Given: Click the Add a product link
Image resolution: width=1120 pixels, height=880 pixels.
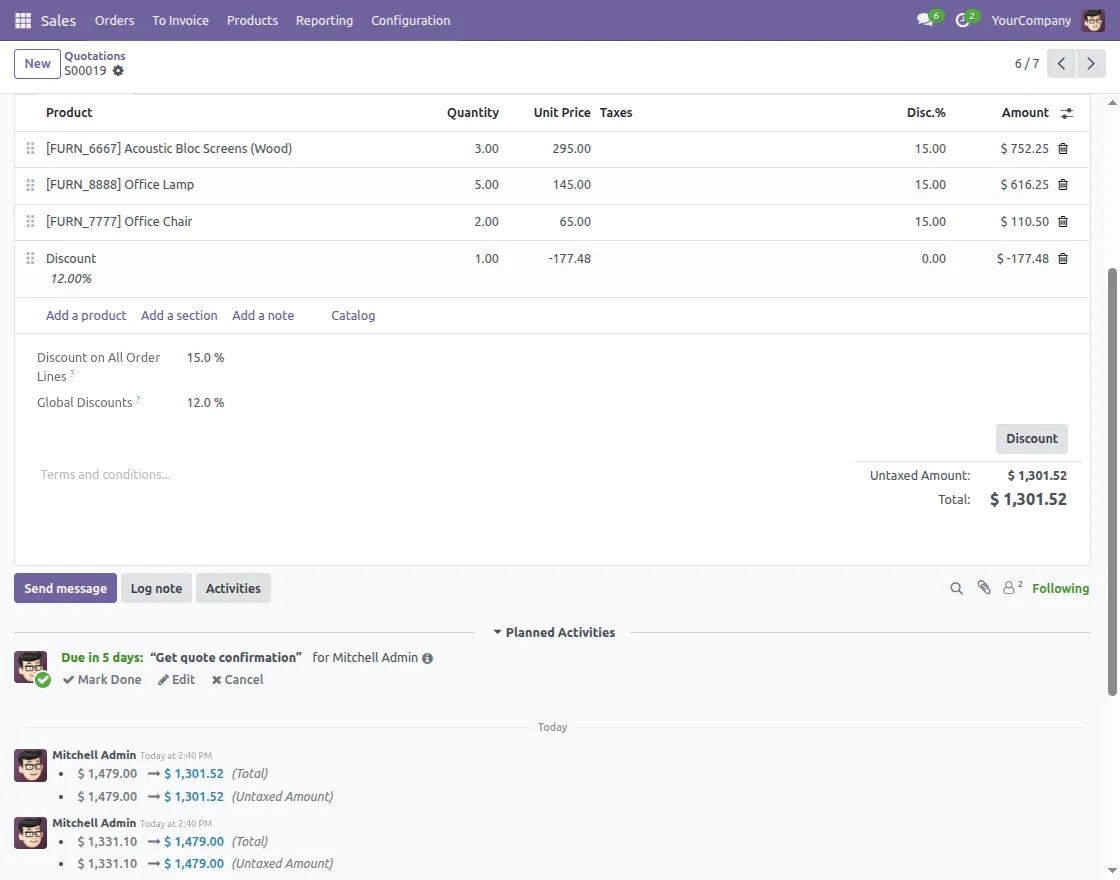Looking at the screenshot, I should pyautogui.click(x=86, y=316).
